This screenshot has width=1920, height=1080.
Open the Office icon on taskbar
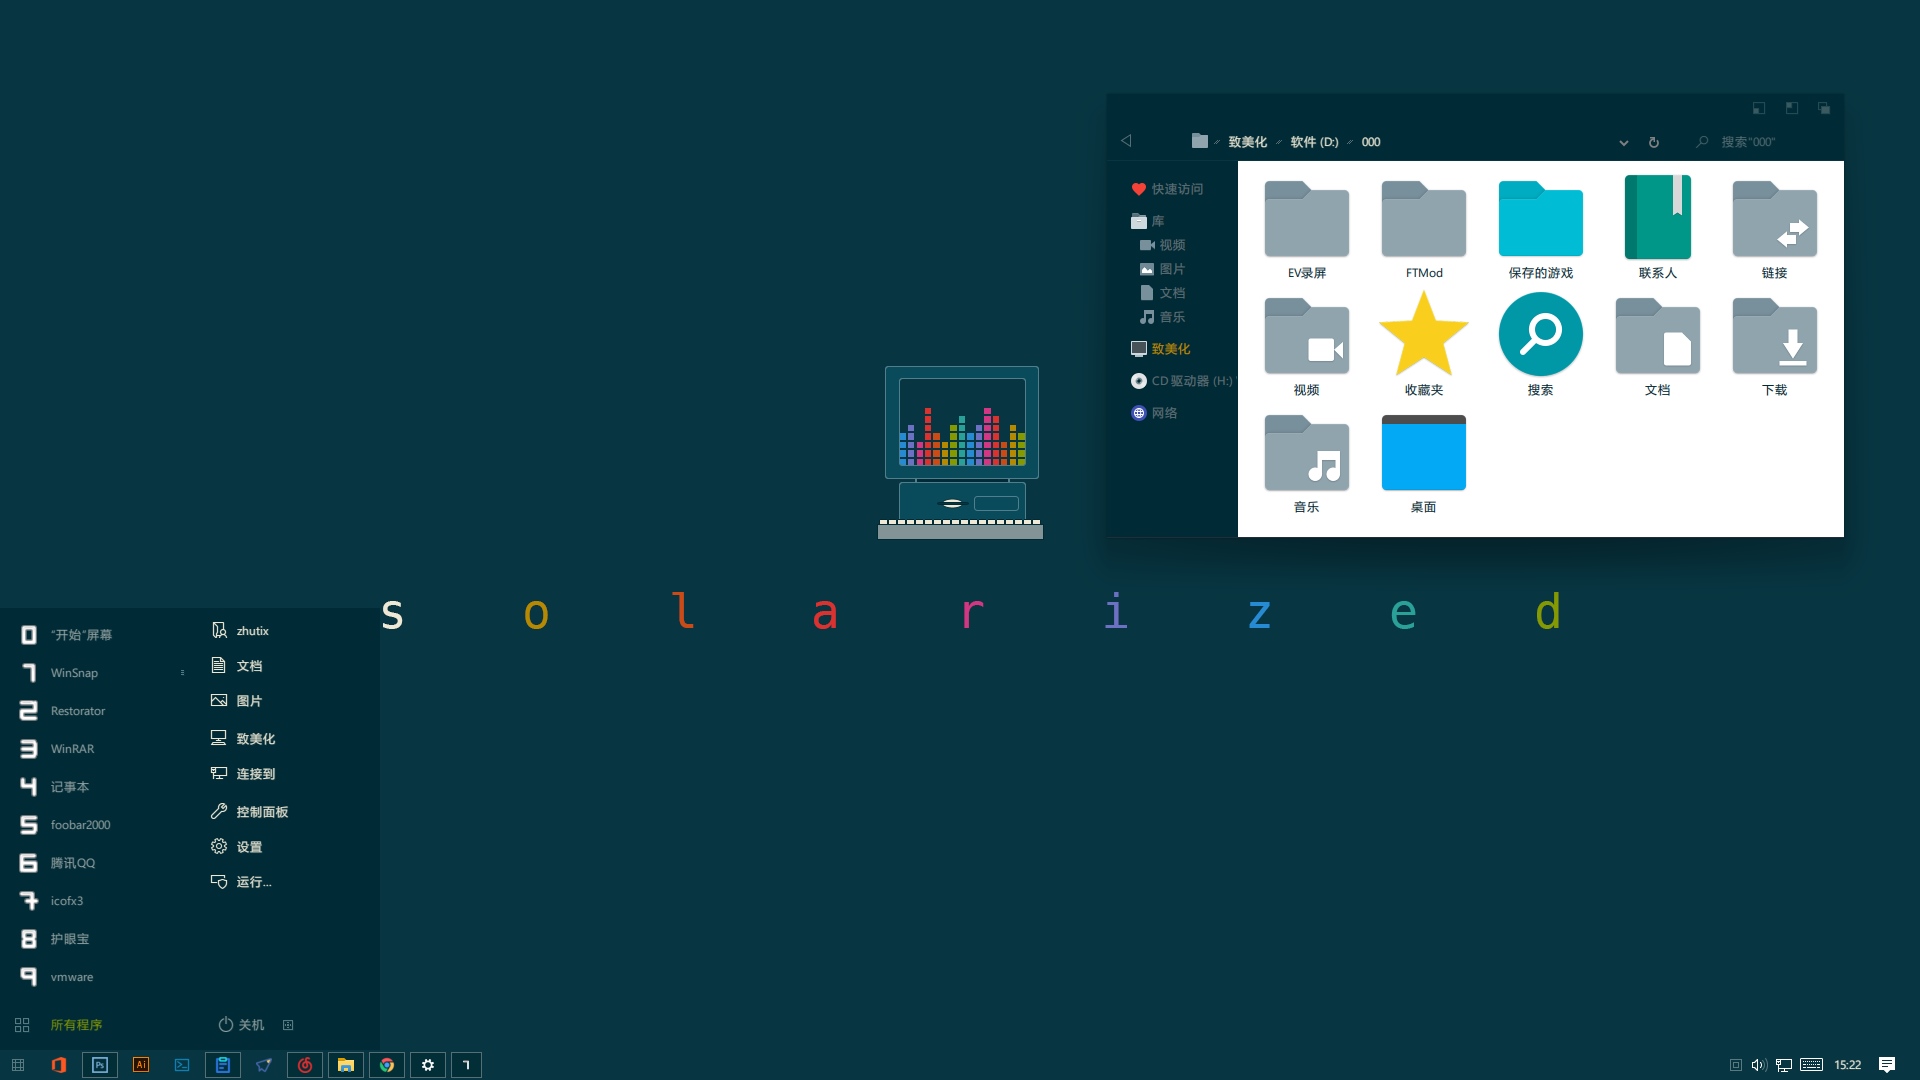tap(59, 1065)
